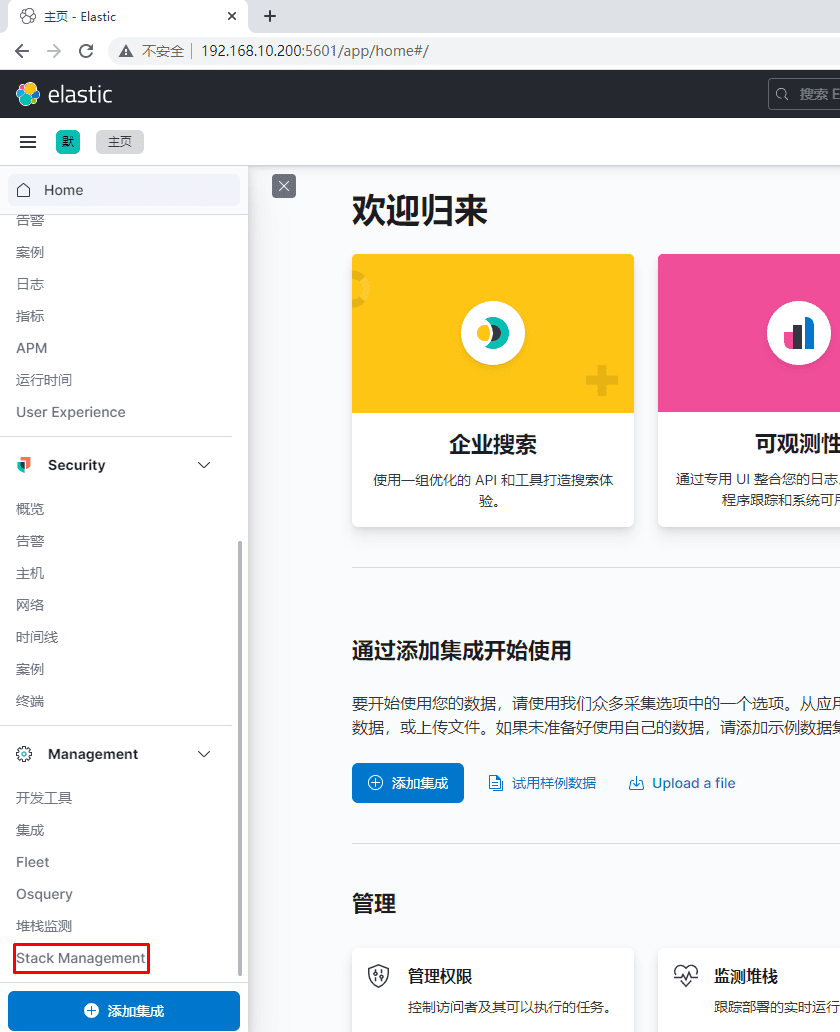The width and height of the screenshot is (840, 1032).
Task: Collapse the Management section chevron
Action: point(204,754)
